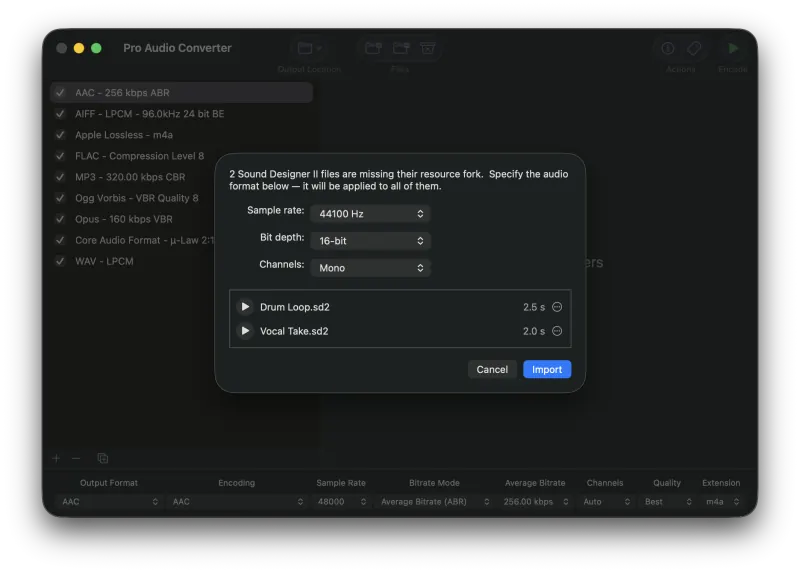Screen dimensions: 800x573
Task: Open the Sample rate dropdown showing 44100 Hz
Action: coord(370,213)
